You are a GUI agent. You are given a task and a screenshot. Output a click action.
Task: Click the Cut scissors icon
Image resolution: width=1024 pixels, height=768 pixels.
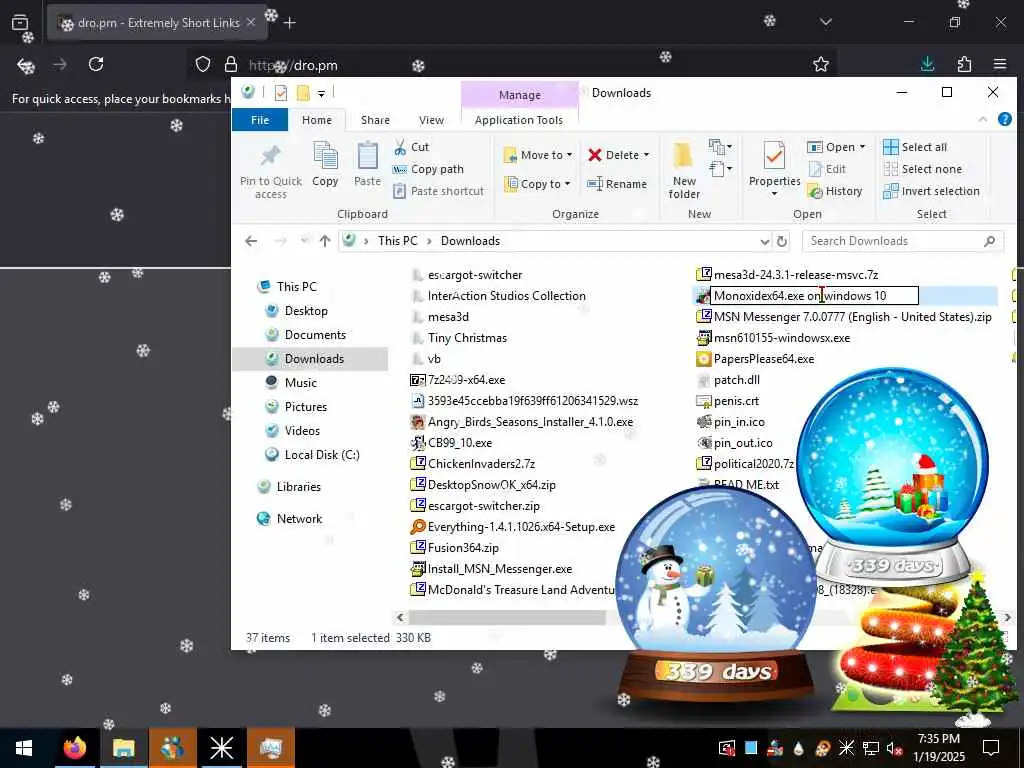(x=400, y=147)
